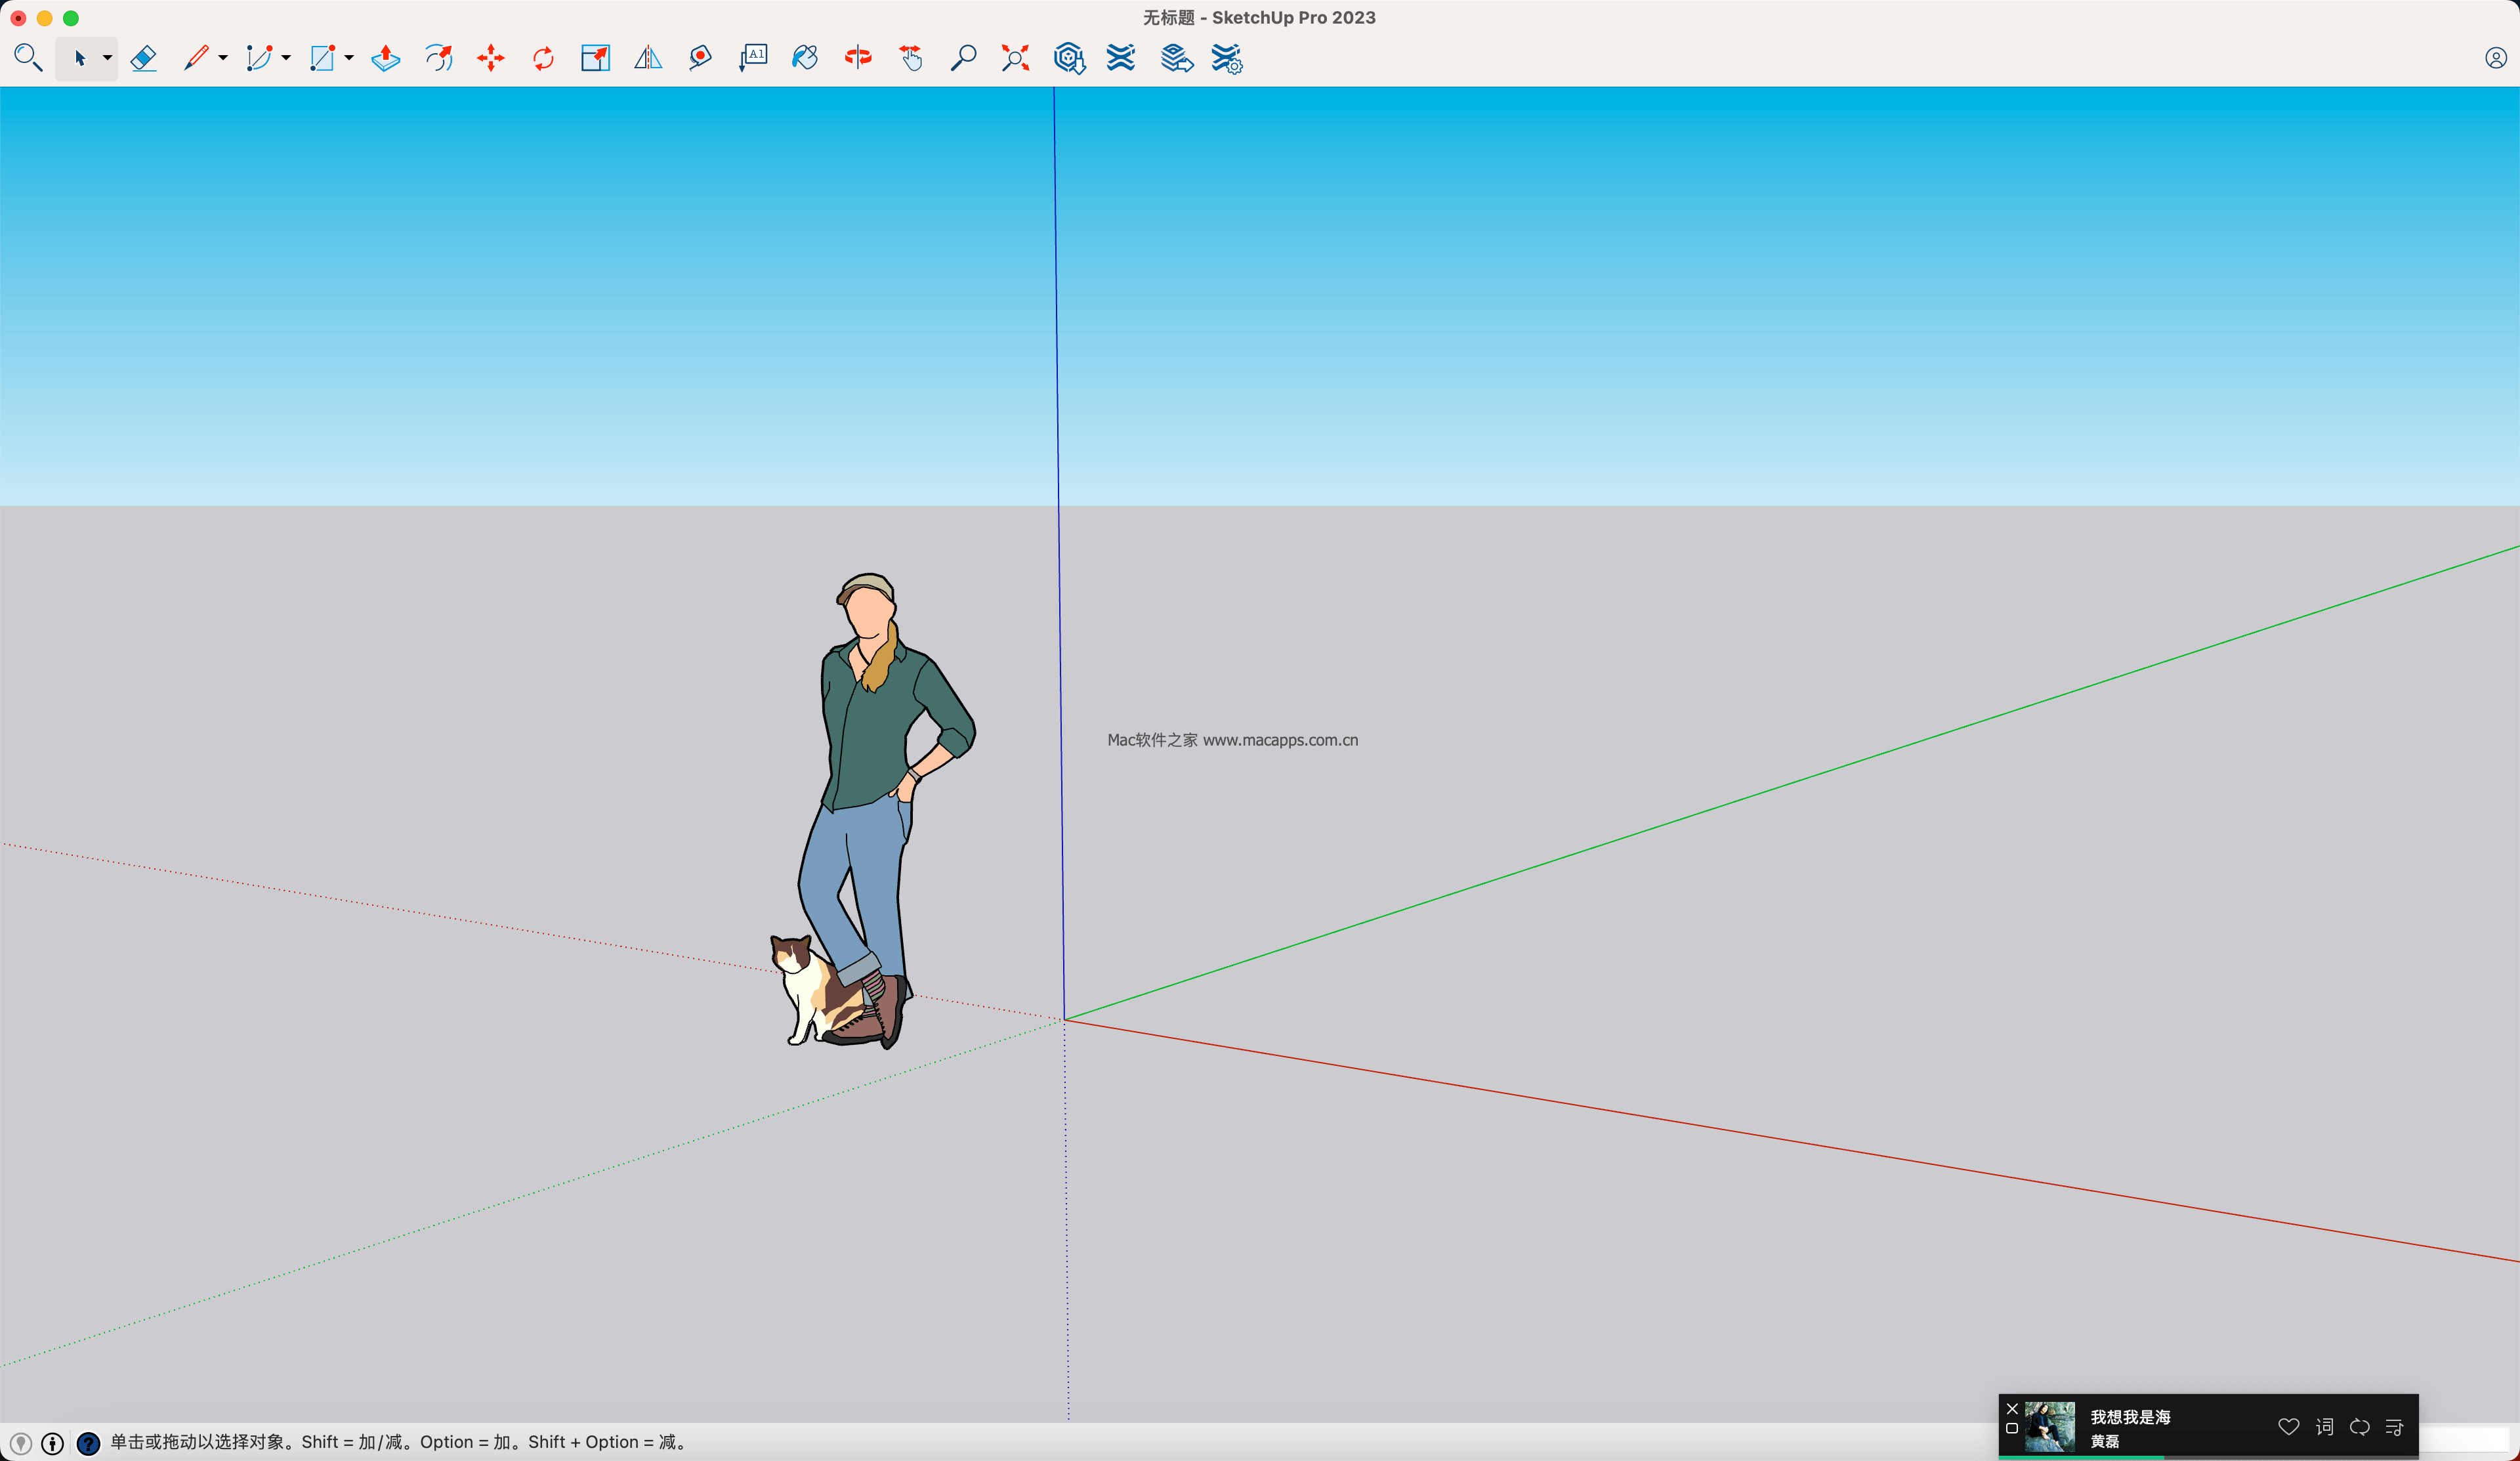Image resolution: width=2520 pixels, height=1461 pixels.
Task: Toggle the loop mode in music player
Action: pyautogui.click(x=2359, y=1427)
